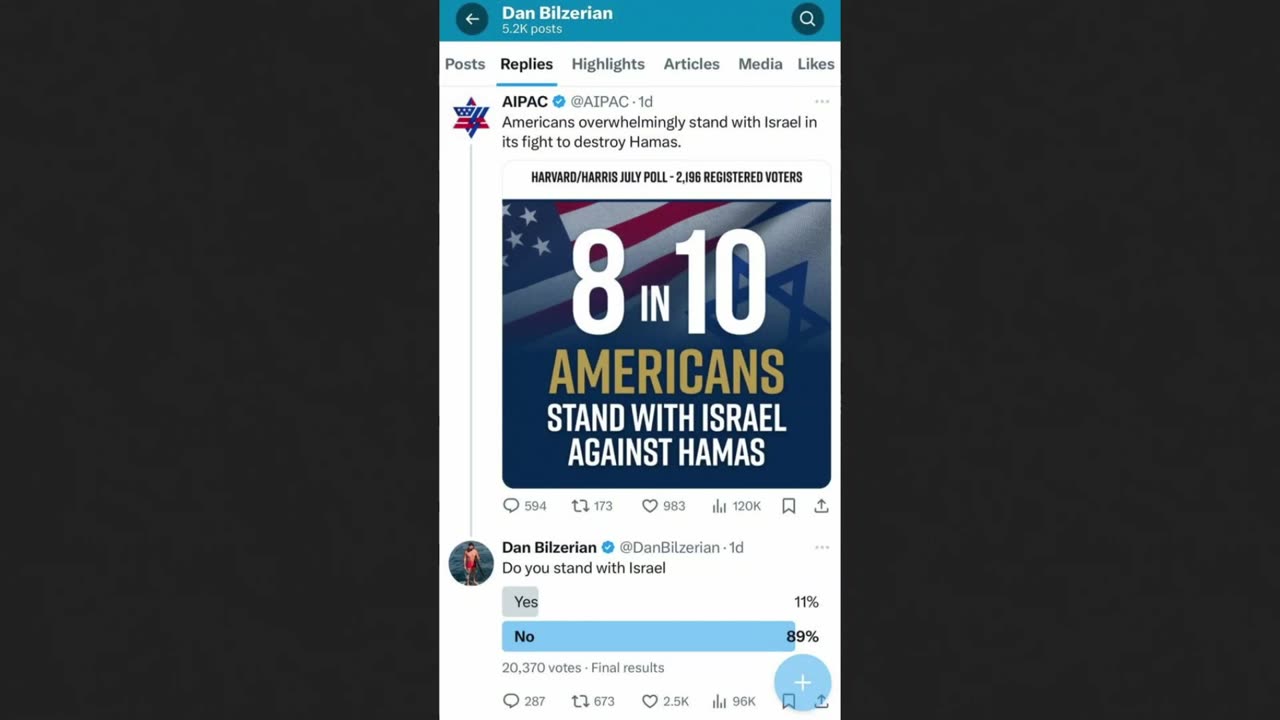Image resolution: width=1280 pixels, height=720 pixels.
Task: Open the Articles tab
Action: coord(691,64)
